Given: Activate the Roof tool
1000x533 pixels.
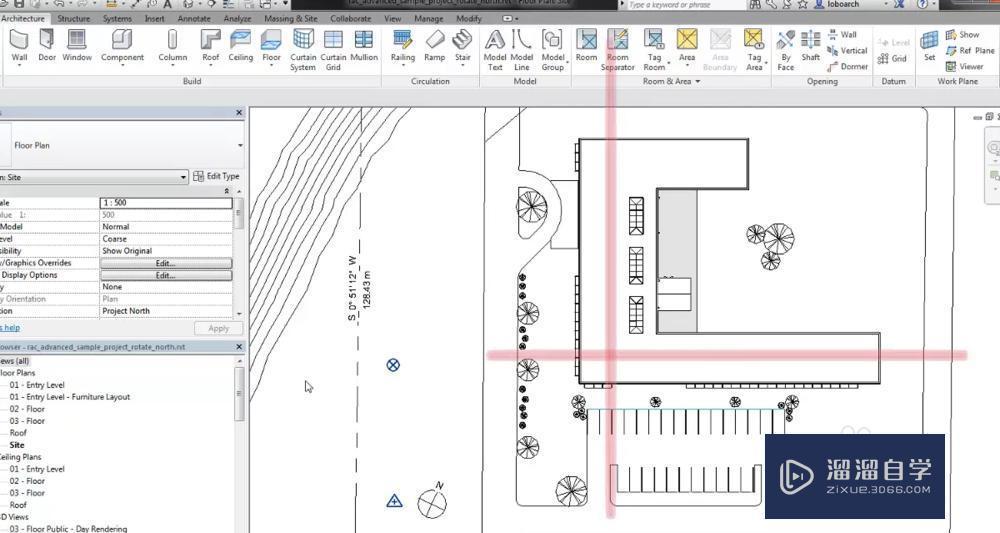Looking at the screenshot, I should click(x=210, y=47).
